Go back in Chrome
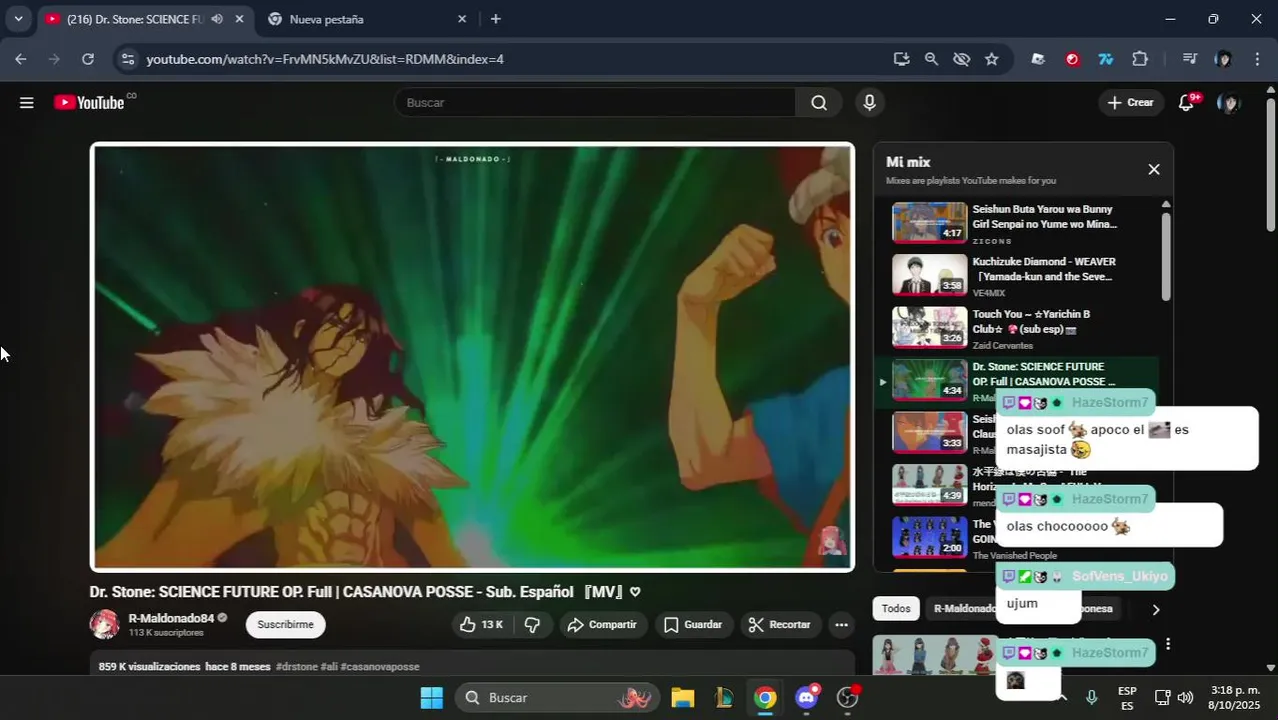This screenshot has width=1278, height=720. click(21, 59)
